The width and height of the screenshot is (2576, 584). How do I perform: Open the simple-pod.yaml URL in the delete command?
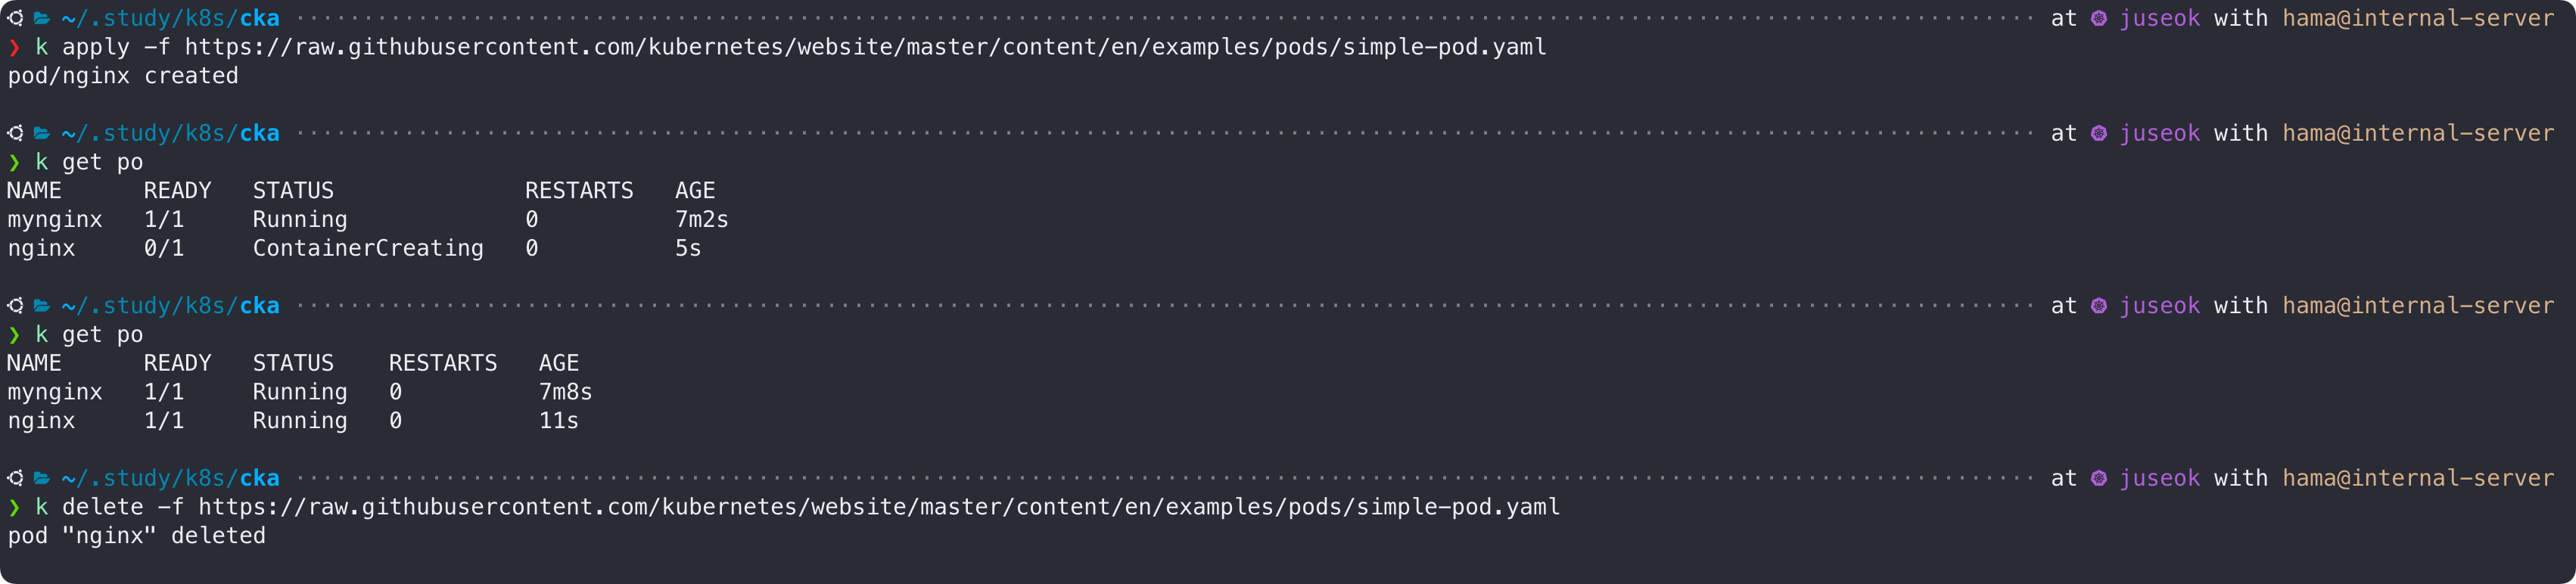(878, 507)
